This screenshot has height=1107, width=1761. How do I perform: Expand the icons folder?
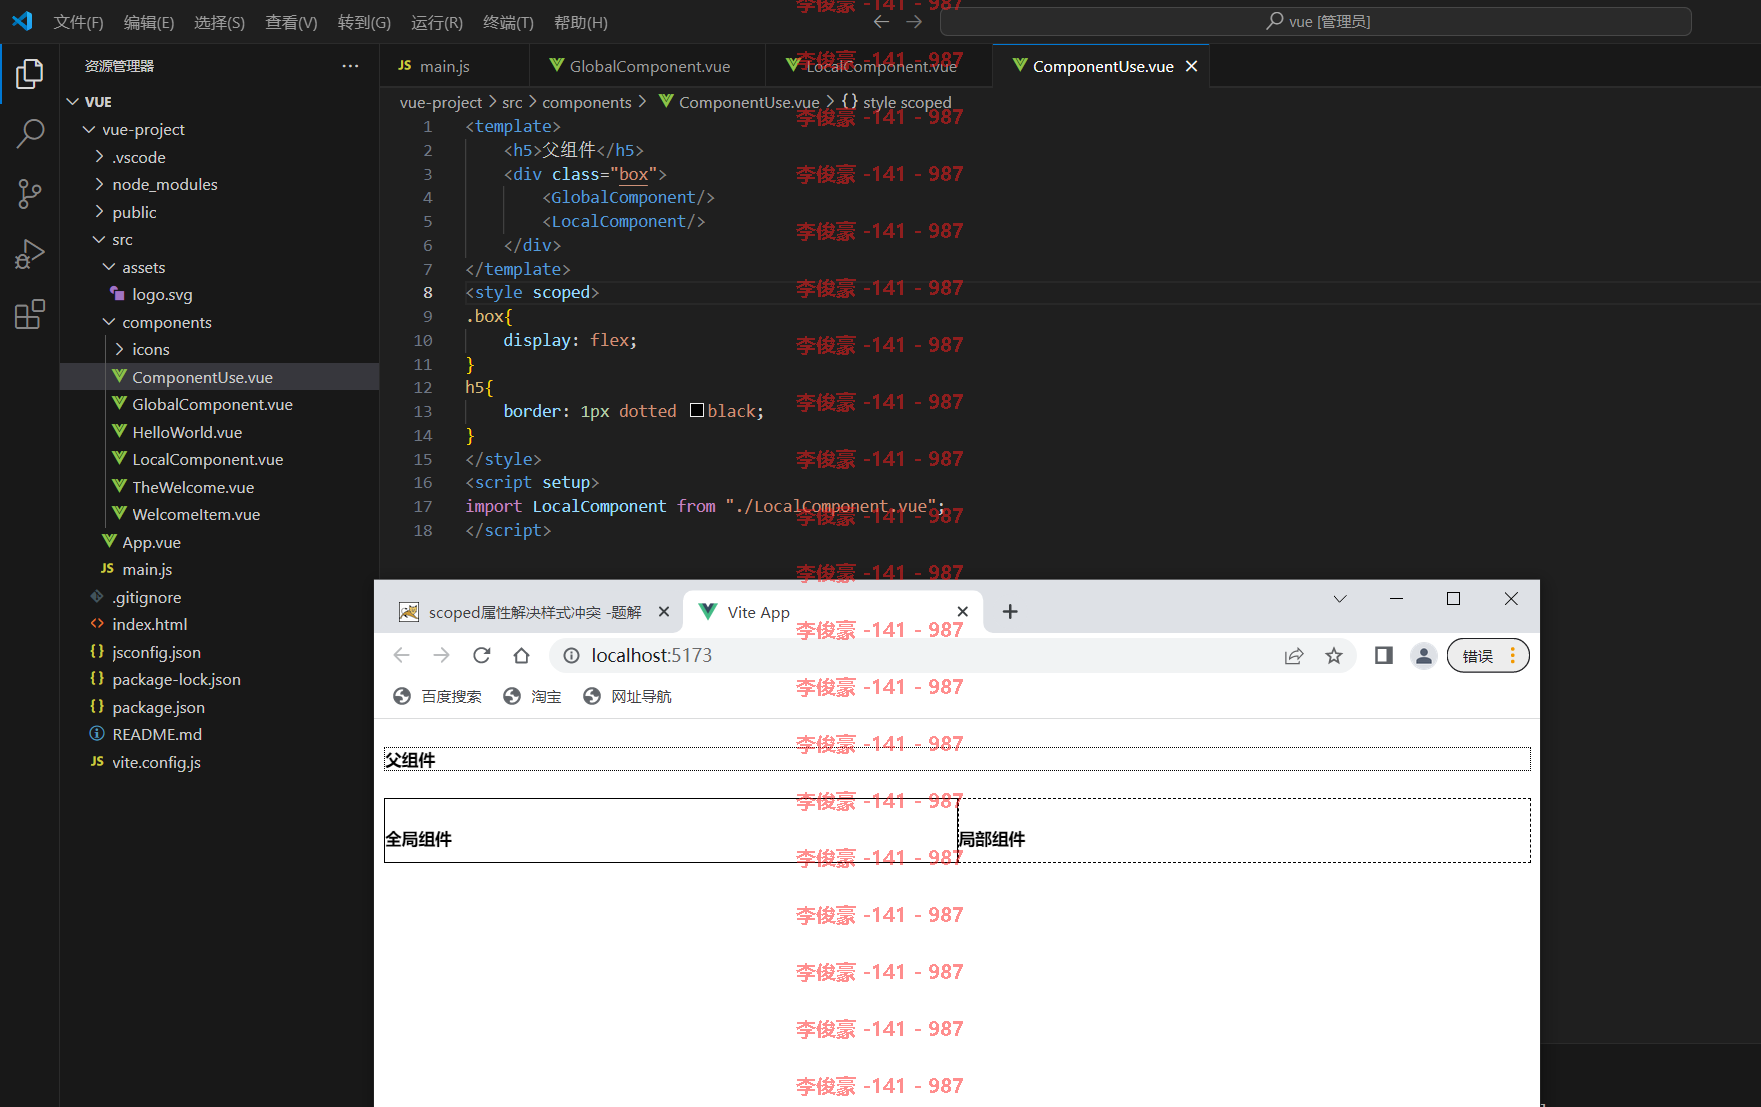coord(119,350)
